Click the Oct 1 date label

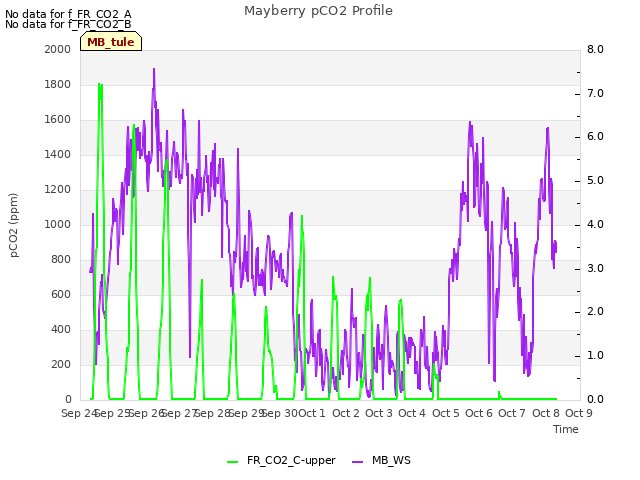tap(312, 413)
